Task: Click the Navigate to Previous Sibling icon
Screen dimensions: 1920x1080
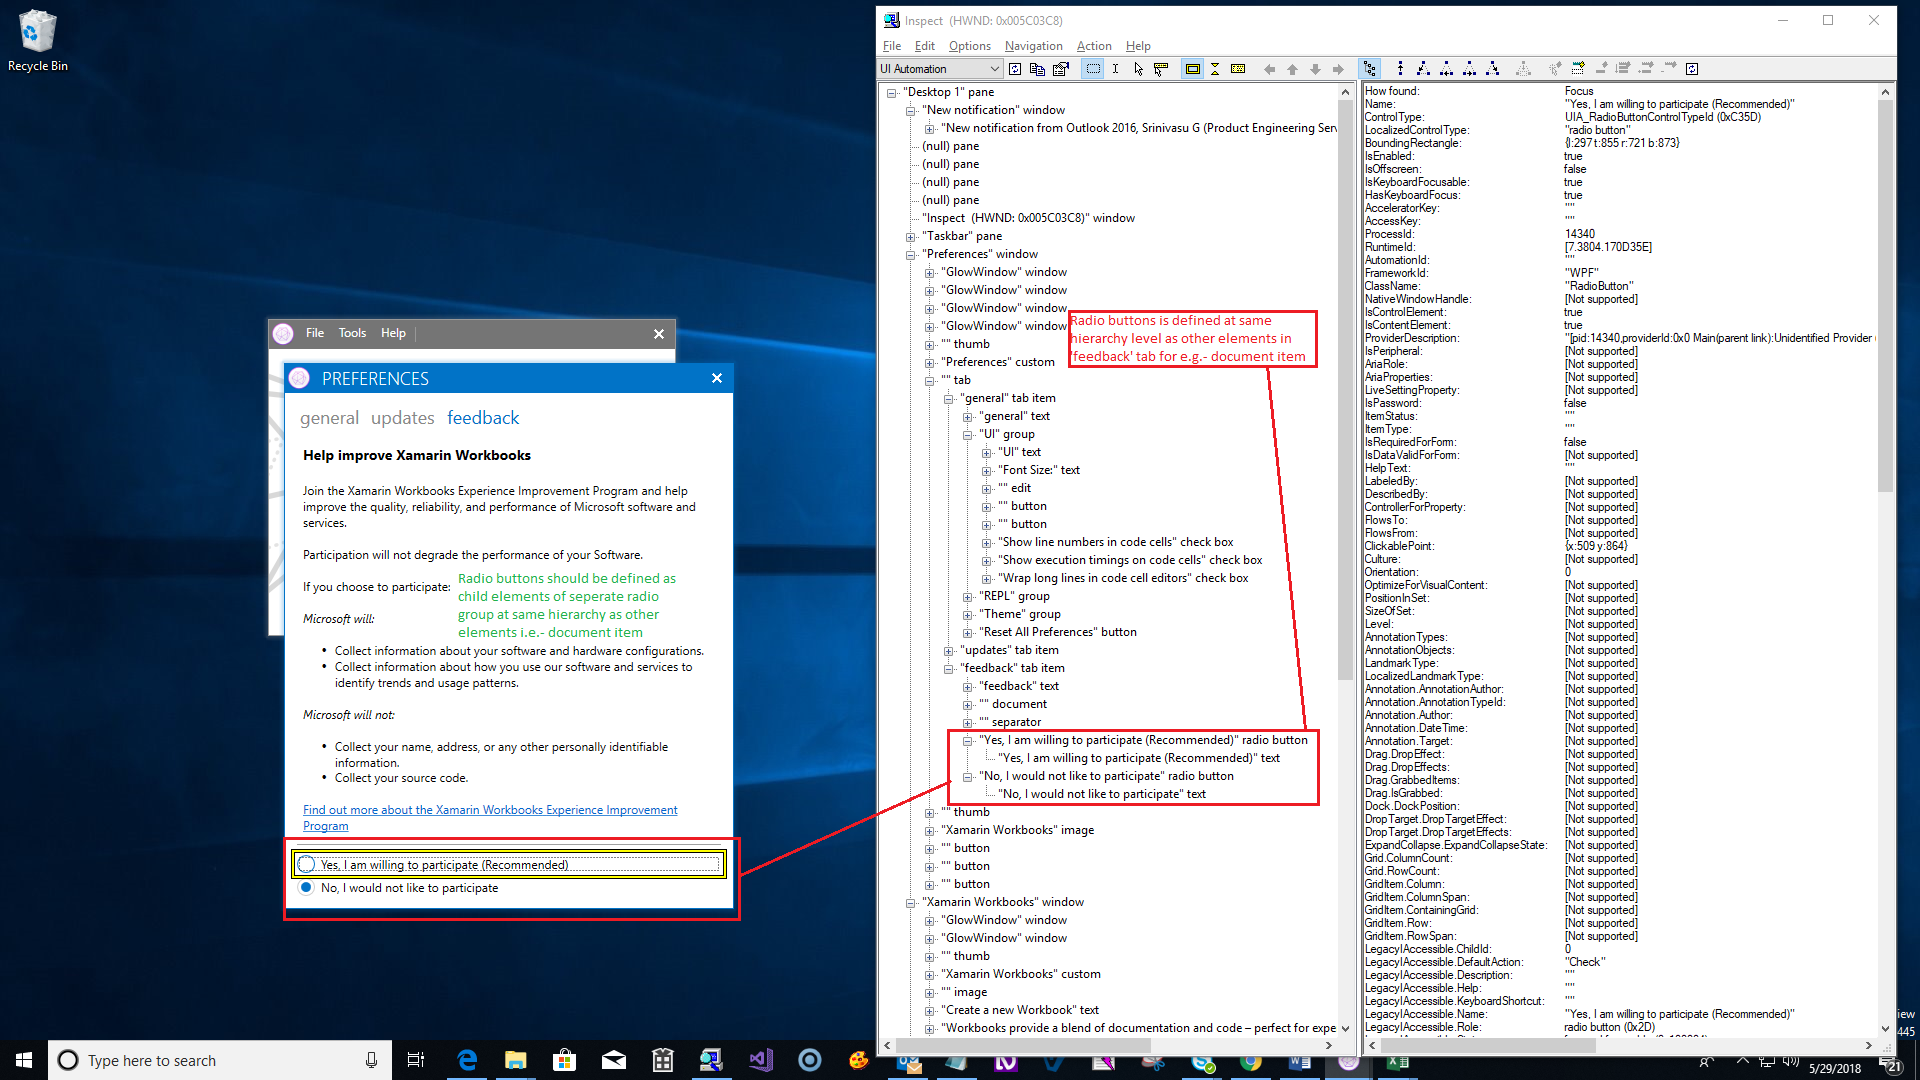Action: point(1446,69)
